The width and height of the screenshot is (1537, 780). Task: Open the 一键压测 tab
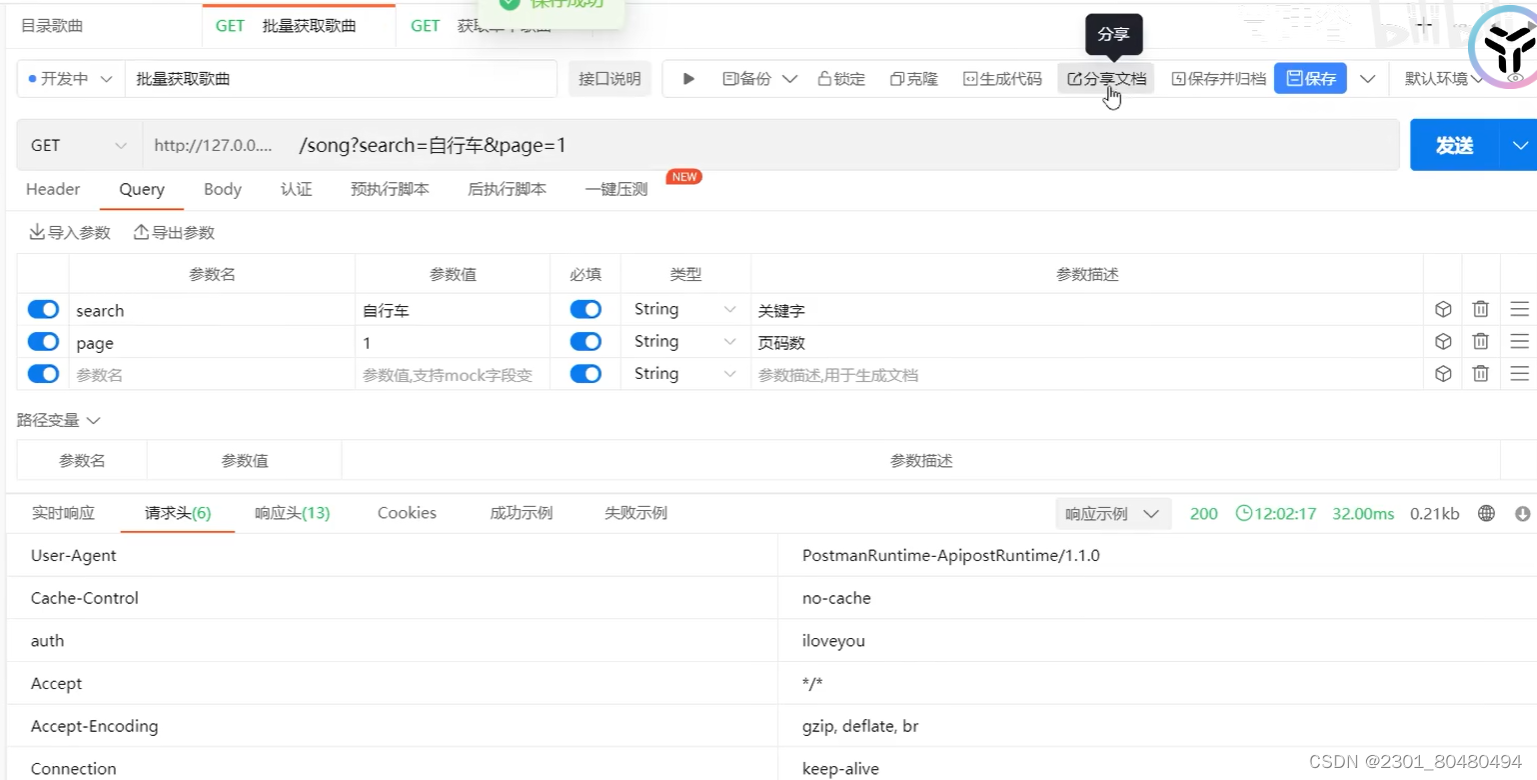(616, 189)
